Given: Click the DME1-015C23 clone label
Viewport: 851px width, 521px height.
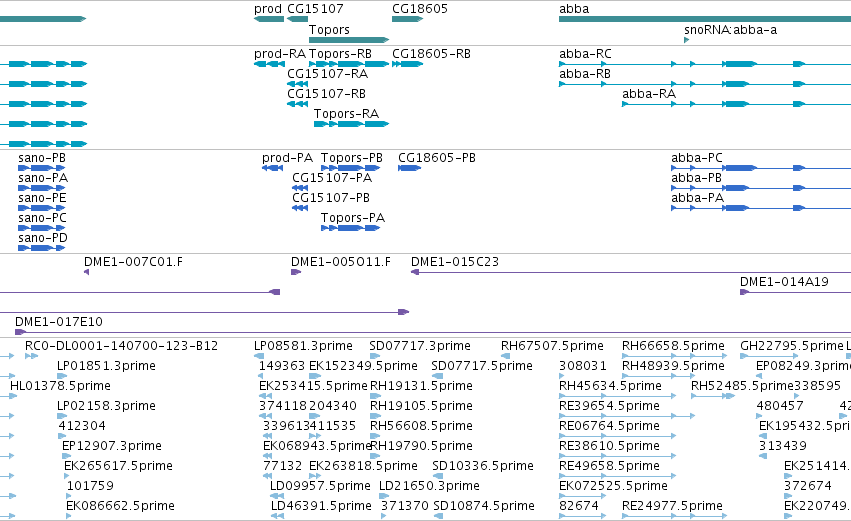Looking at the screenshot, I should [455, 262].
